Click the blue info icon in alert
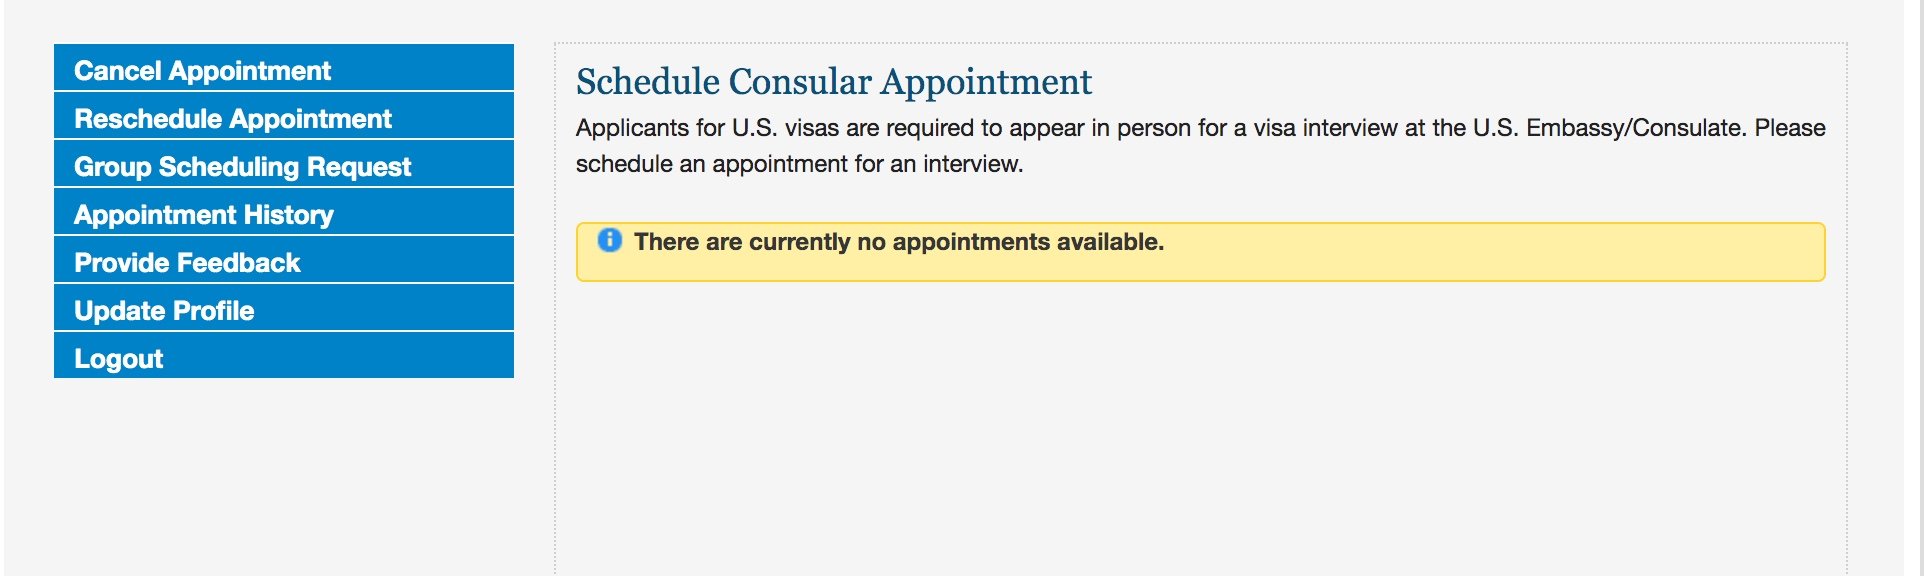 [609, 241]
